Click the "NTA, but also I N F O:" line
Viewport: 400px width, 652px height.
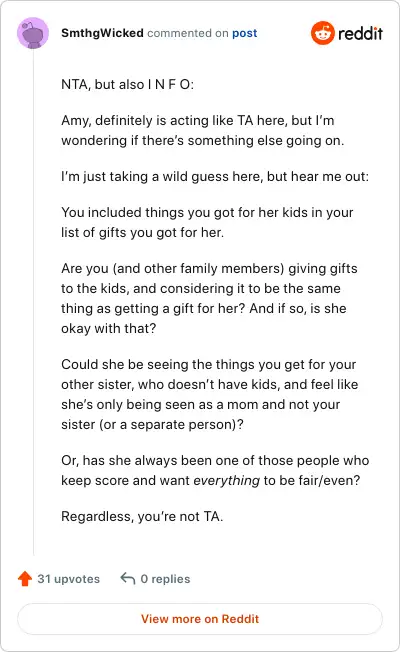pyautogui.click(x=128, y=84)
